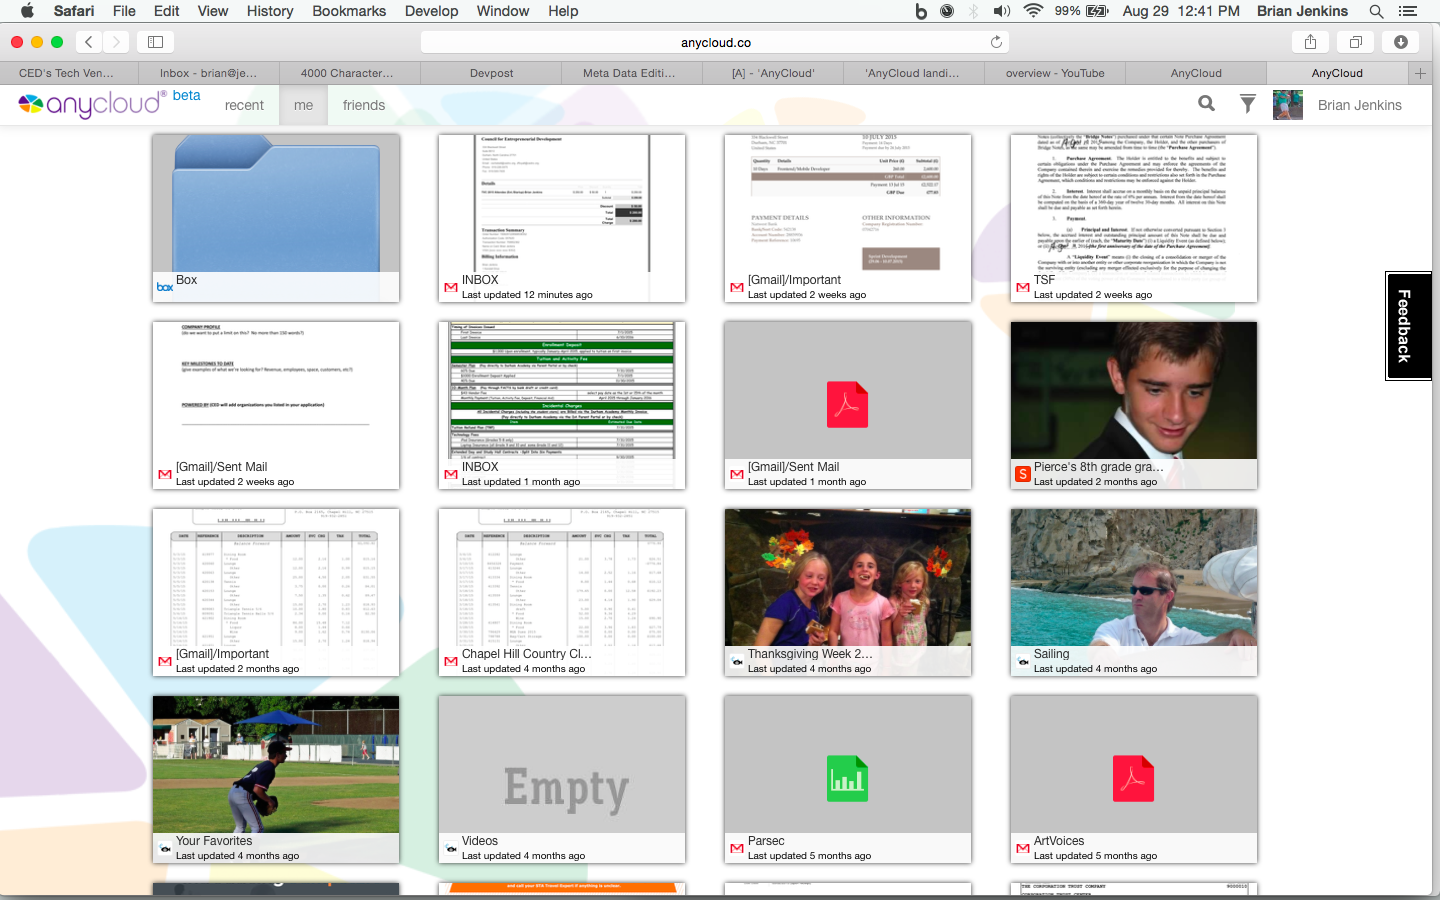Click the Feedback side button
Viewport: 1440px width, 900px height.
pyautogui.click(x=1408, y=326)
